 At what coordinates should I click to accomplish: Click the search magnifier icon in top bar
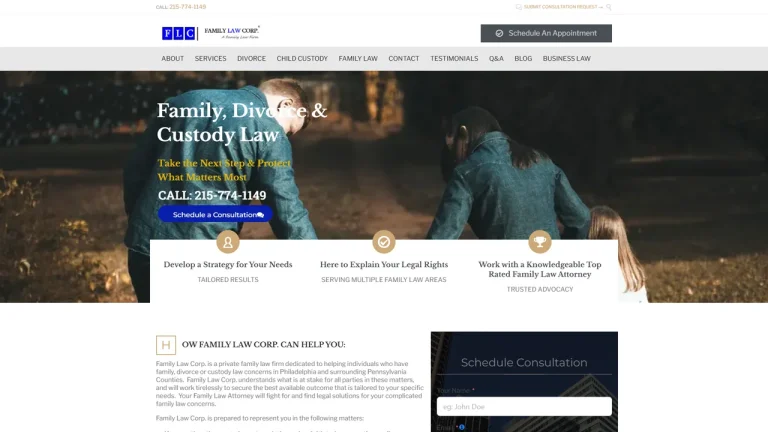point(609,7)
